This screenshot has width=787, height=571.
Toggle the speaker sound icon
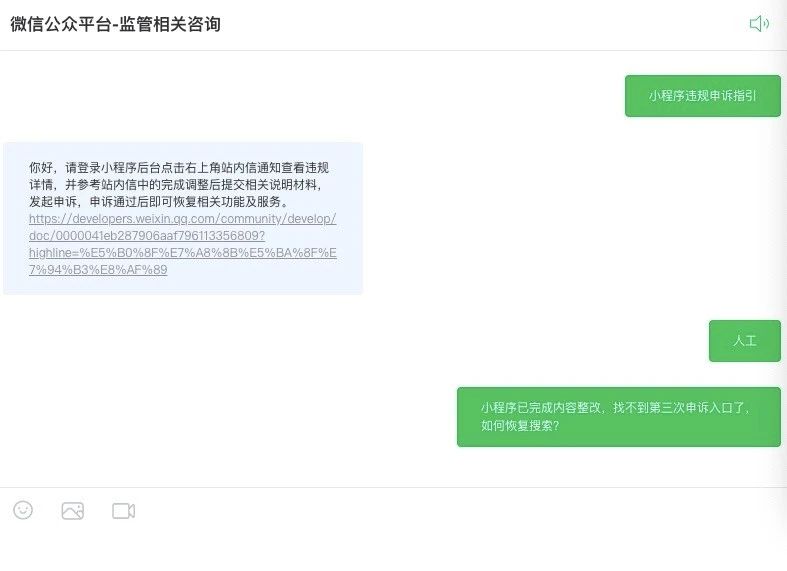click(759, 24)
